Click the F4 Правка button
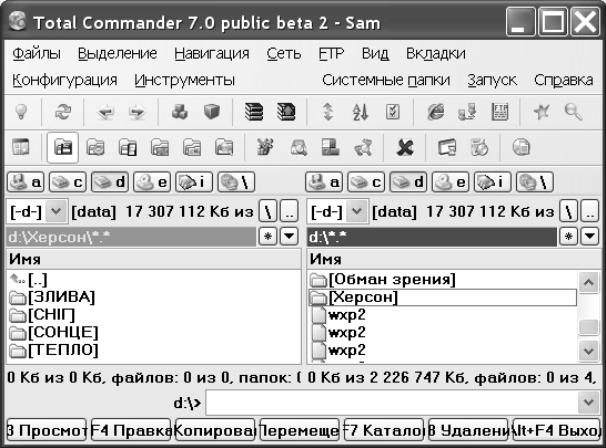Viewport: 606px width, 448px height. (131, 430)
